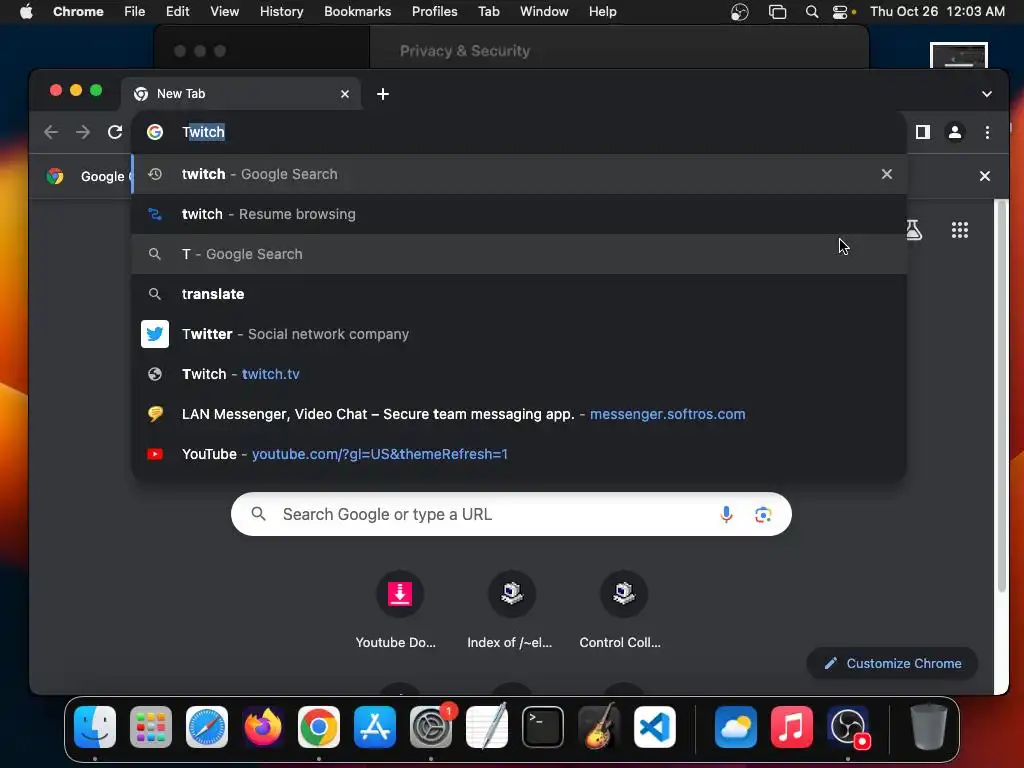Open the Google apps grid icon
Image resolution: width=1024 pixels, height=768 pixels.
[959, 230]
